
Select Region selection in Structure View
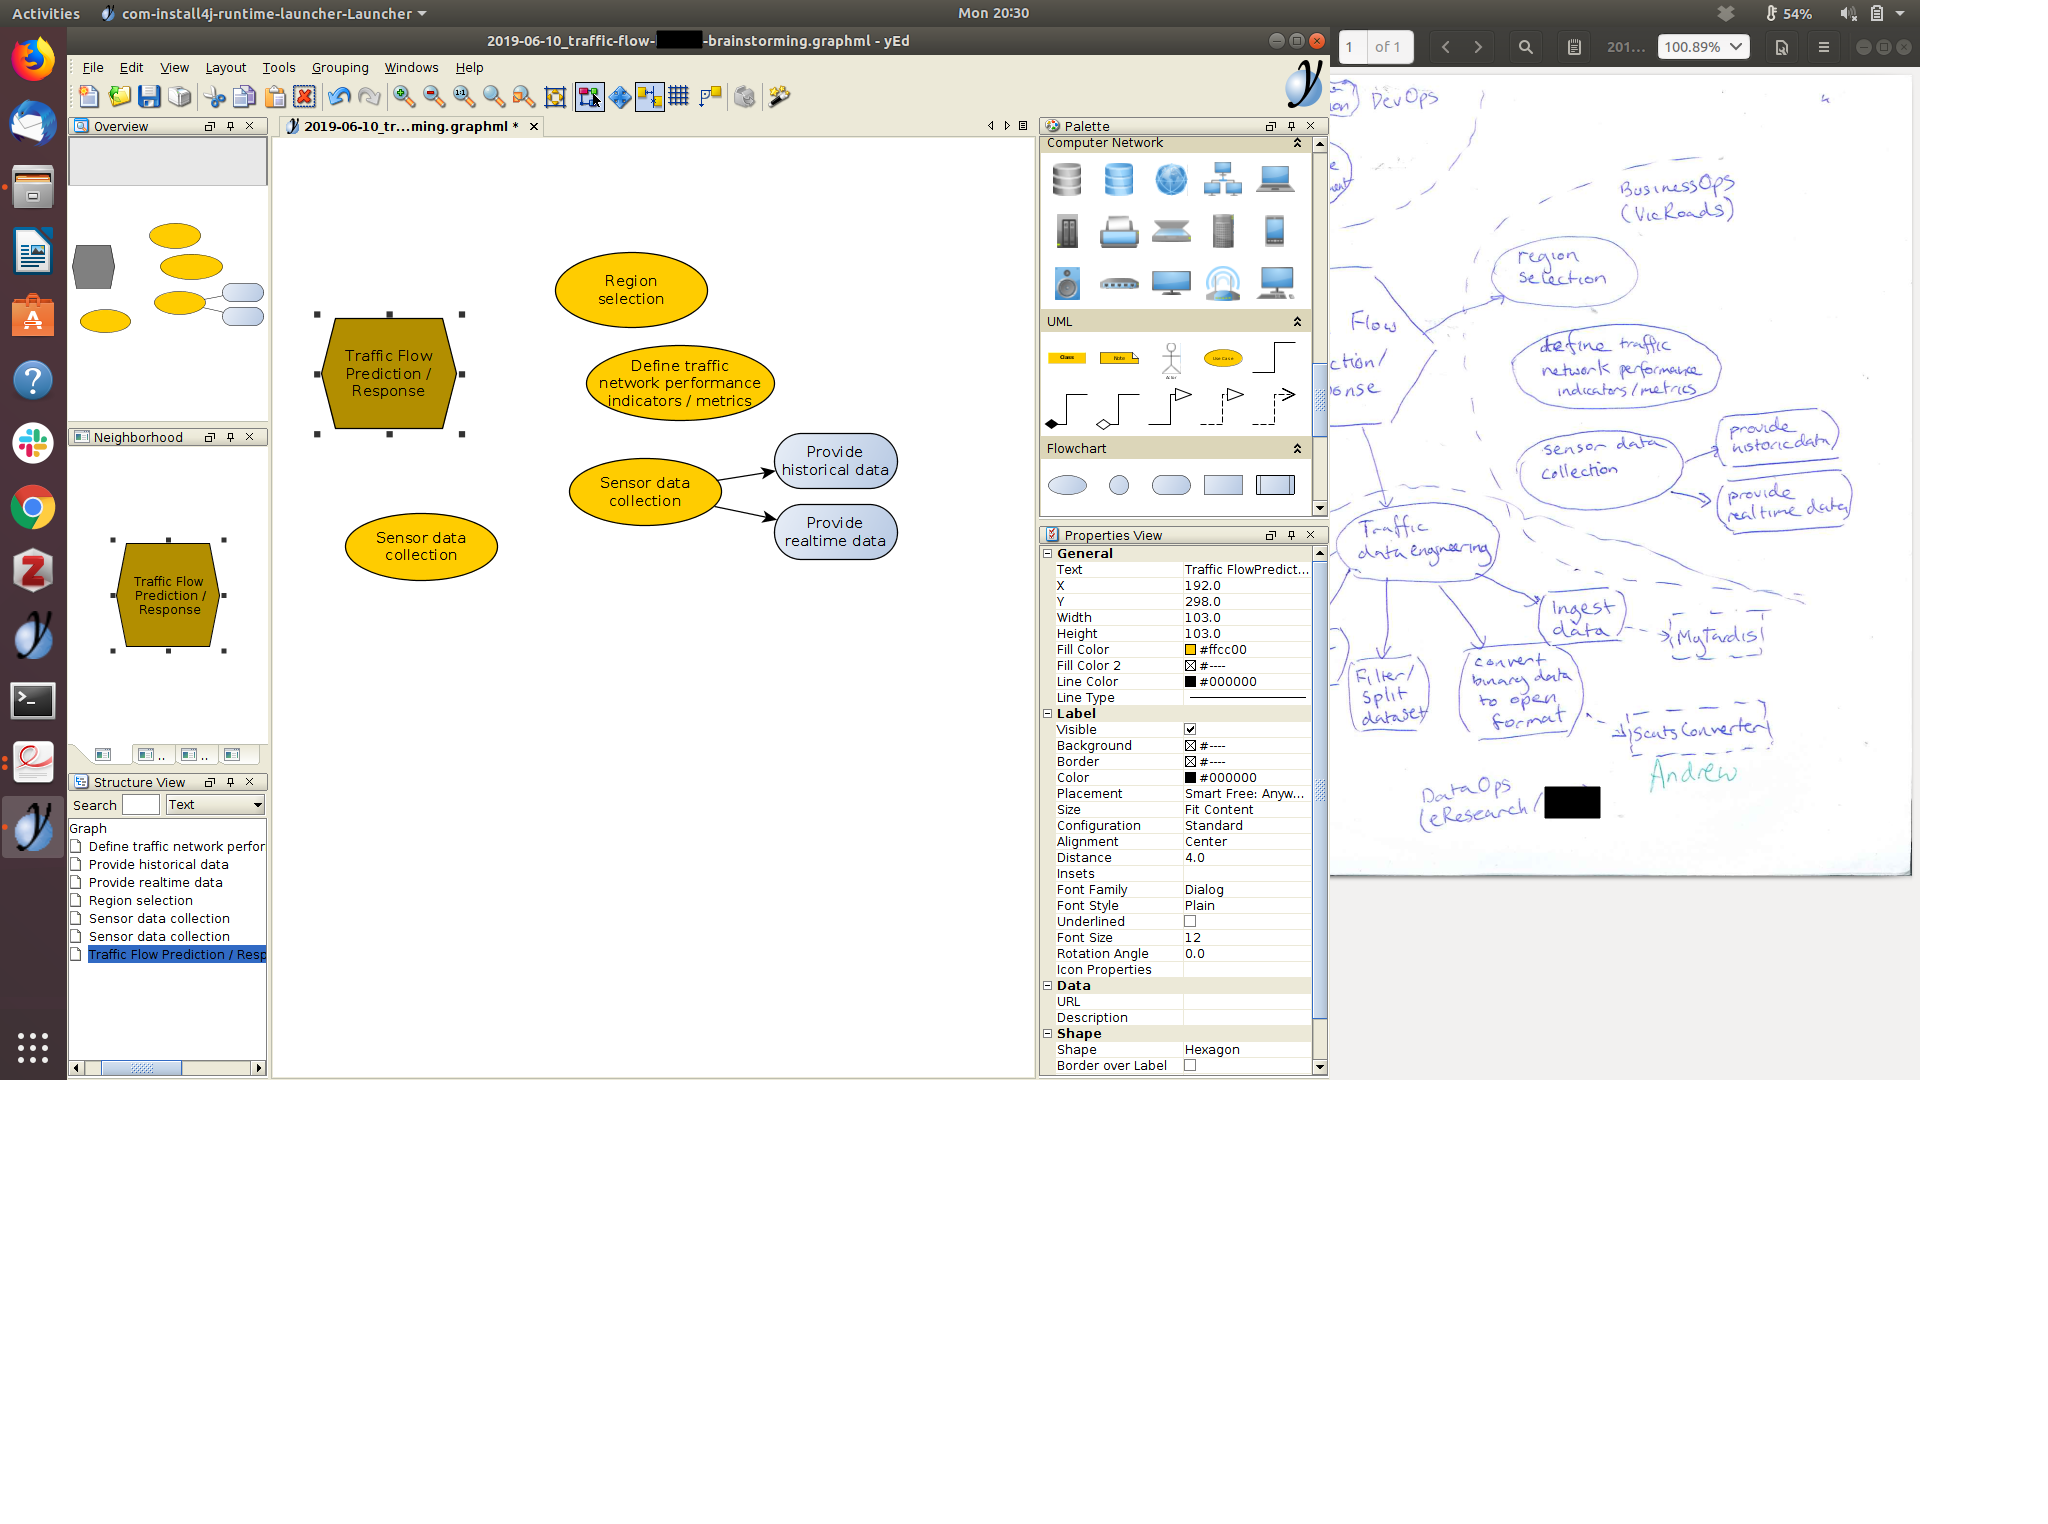pos(140,901)
